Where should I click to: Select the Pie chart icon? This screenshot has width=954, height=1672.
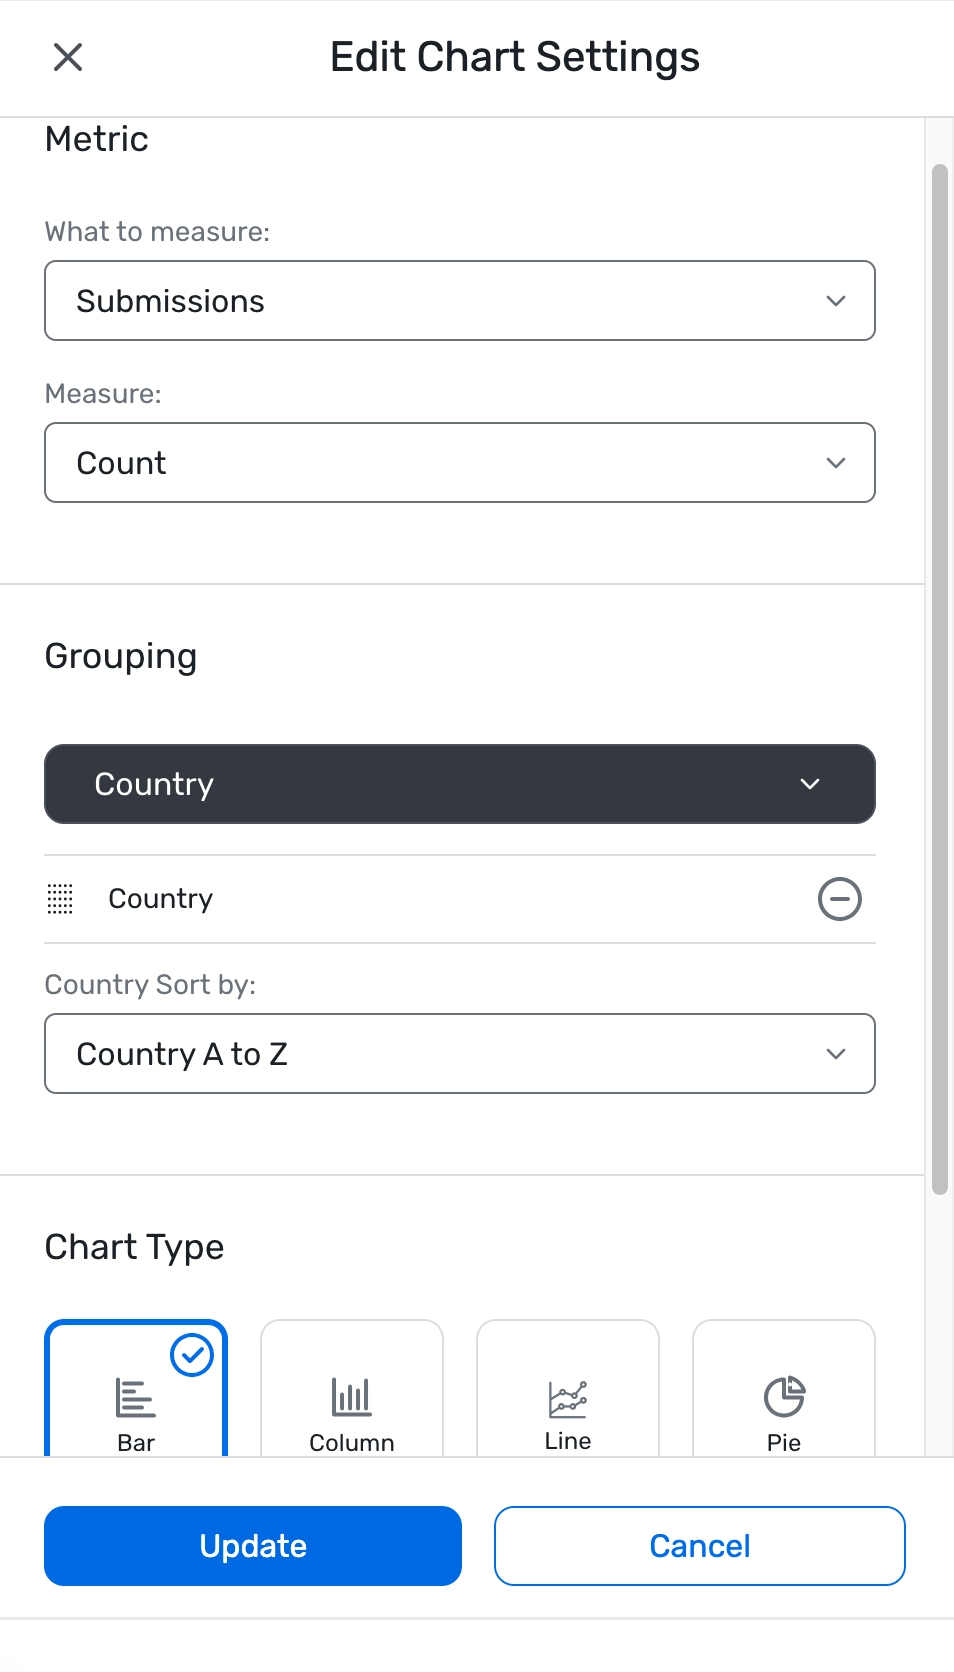pos(784,1397)
